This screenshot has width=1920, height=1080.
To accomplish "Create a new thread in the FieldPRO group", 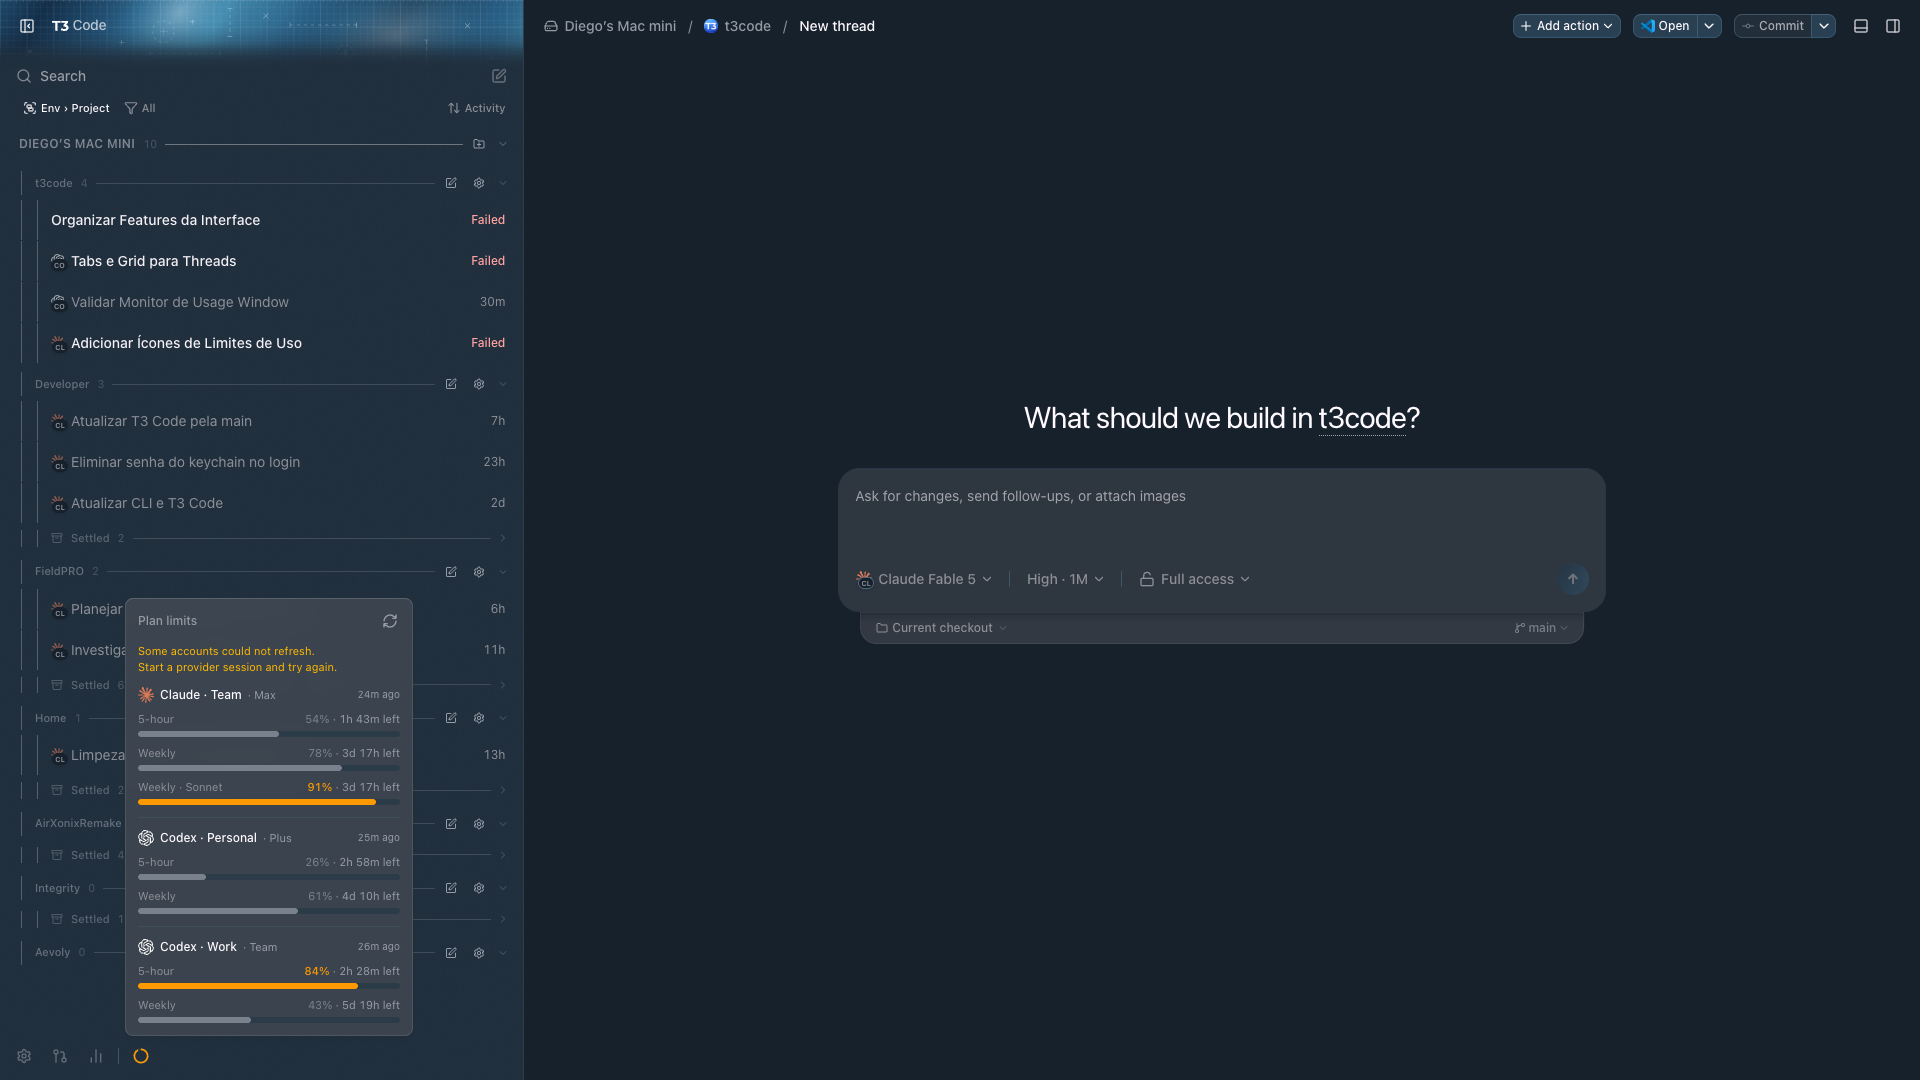I will [x=451, y=572].
